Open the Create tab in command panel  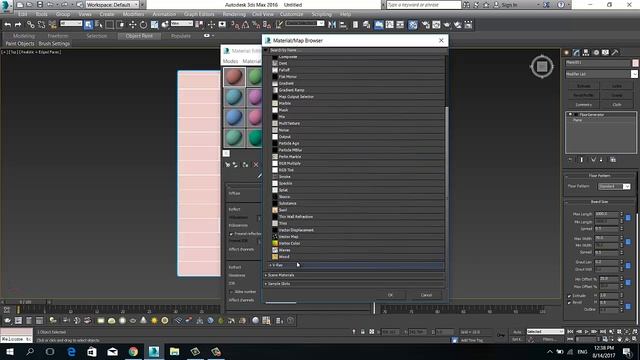(567, 53)
